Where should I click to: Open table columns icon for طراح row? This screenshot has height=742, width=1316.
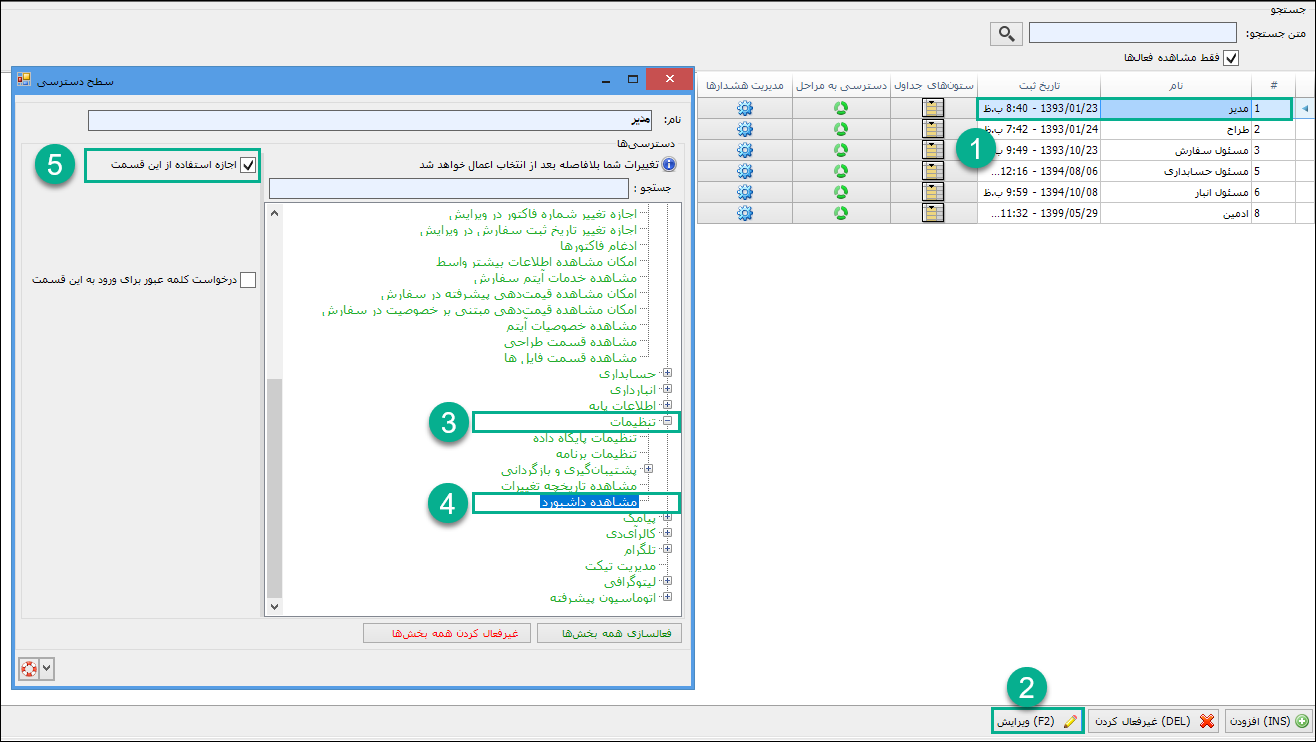[933, 129]
